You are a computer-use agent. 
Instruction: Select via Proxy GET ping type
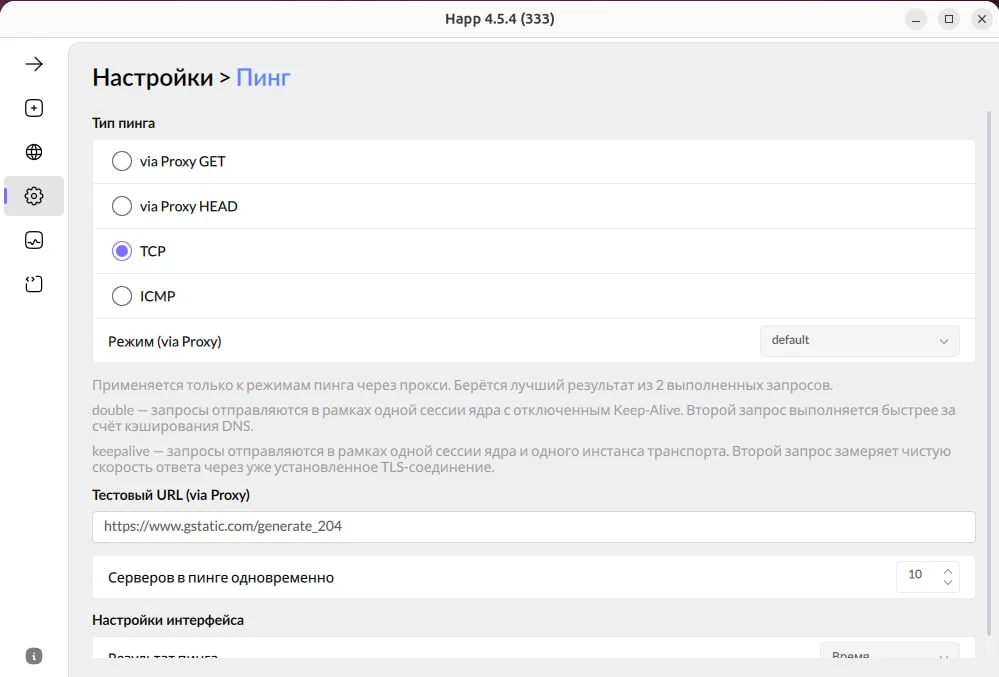pos(122,161)
